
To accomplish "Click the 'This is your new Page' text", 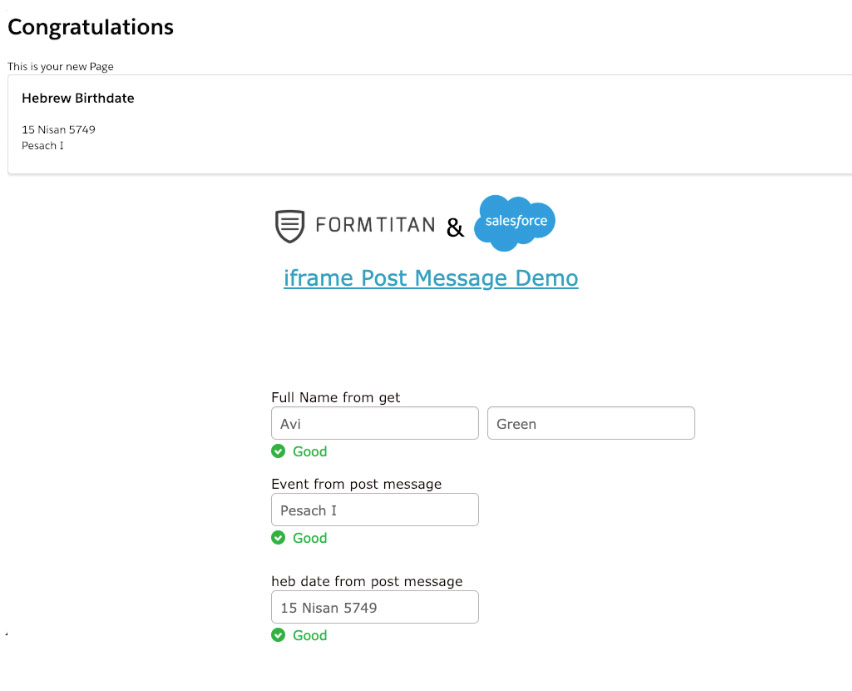I will click(61, 67).
